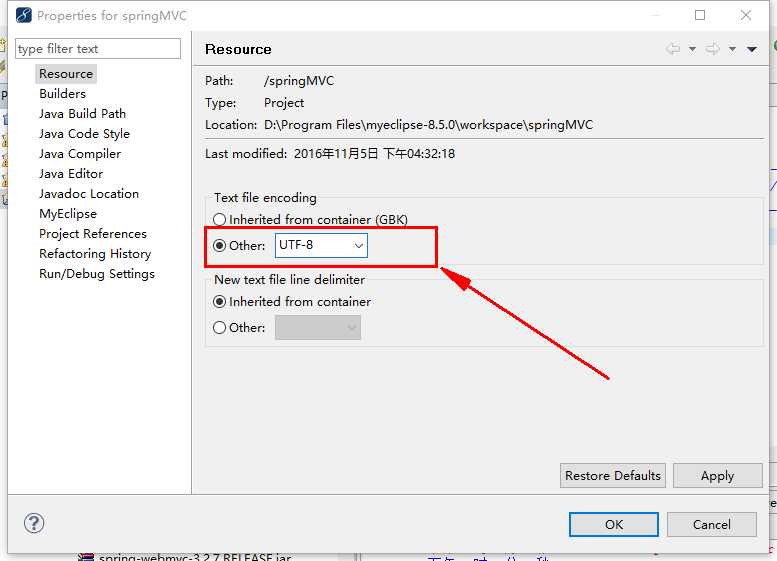The width and height of the screenshot is (777, 561).
Task: Select Other text file encoding radio
Action: pos(239,246)
